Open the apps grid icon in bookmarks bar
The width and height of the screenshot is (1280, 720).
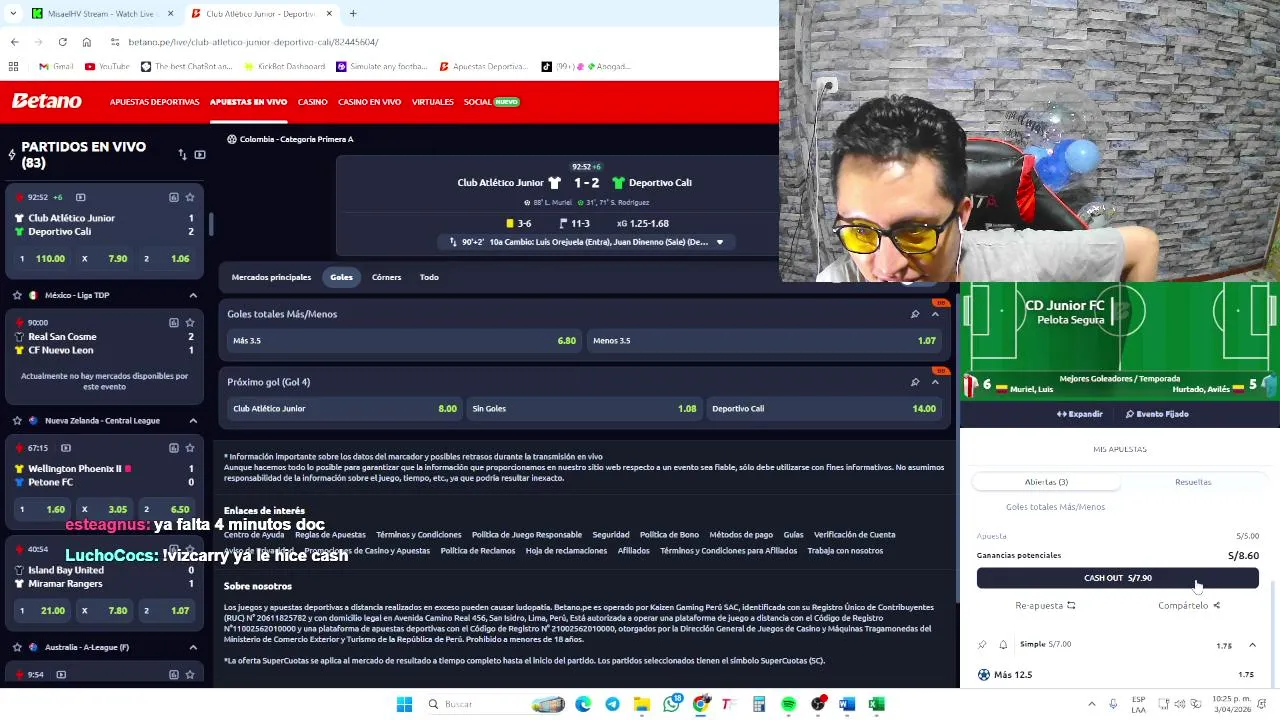(x=13, y=66)
